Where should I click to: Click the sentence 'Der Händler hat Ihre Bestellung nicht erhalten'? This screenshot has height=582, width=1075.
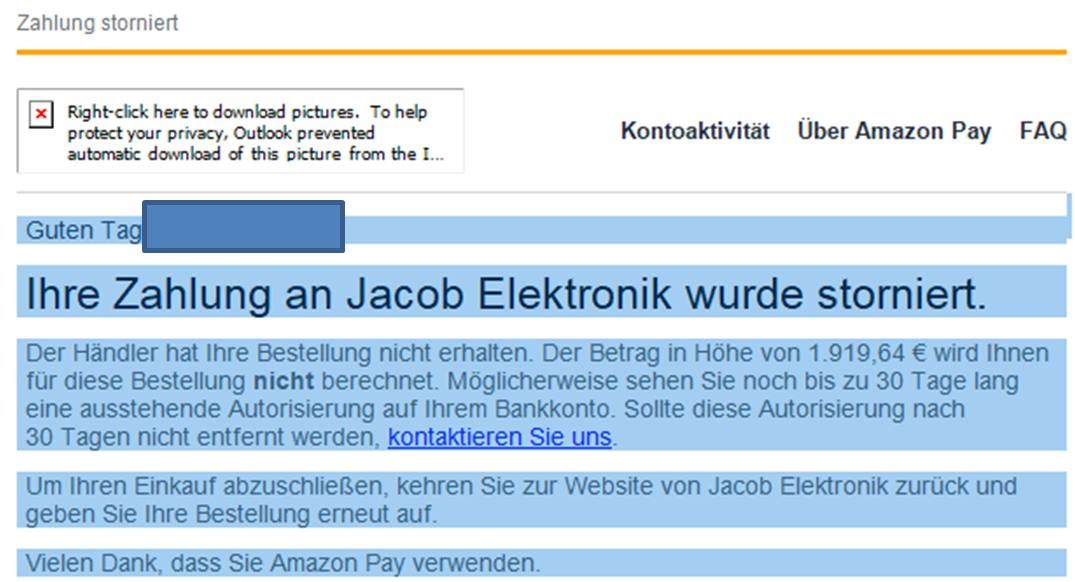(x=278, y=353)
